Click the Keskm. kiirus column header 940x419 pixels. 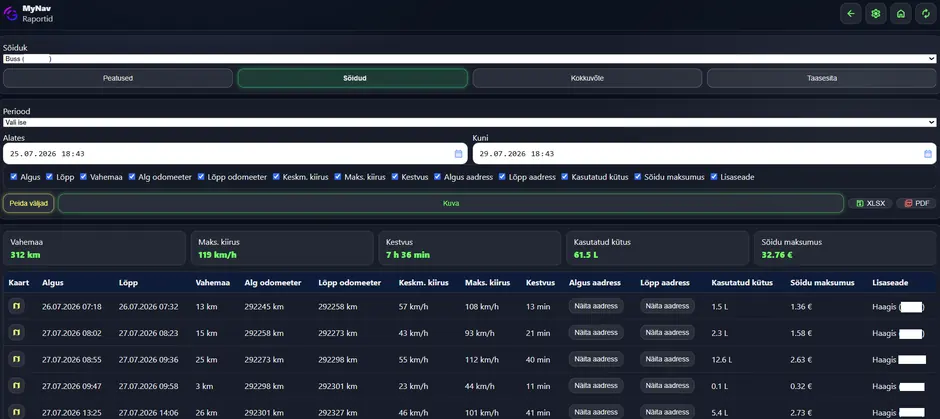click(x=423, y=282)
